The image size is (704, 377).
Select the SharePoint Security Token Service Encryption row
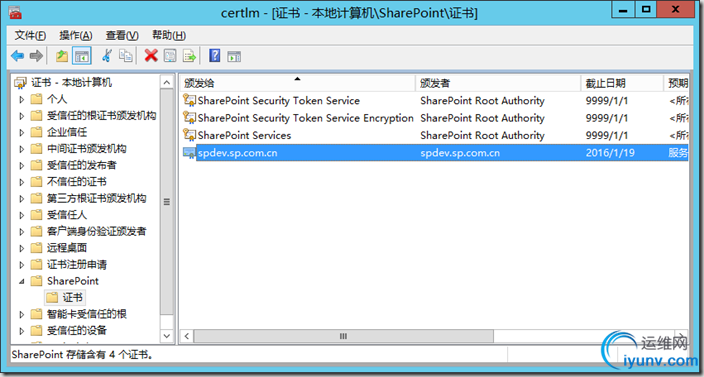click(x=434, y=118)
